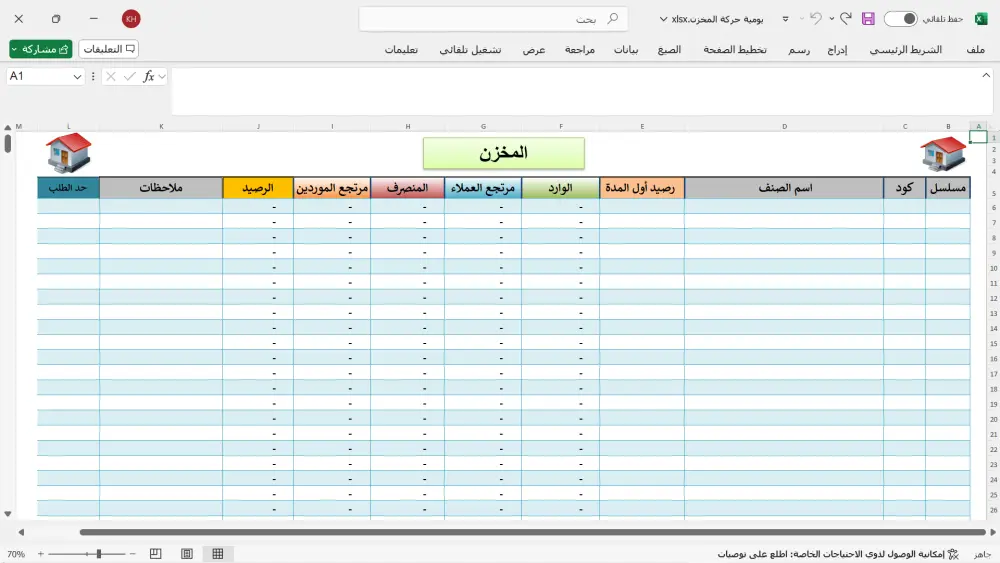Viewport: 1000px width, 563px height.
Task: Click the search magnifier icon
Action: pos(612,18)
